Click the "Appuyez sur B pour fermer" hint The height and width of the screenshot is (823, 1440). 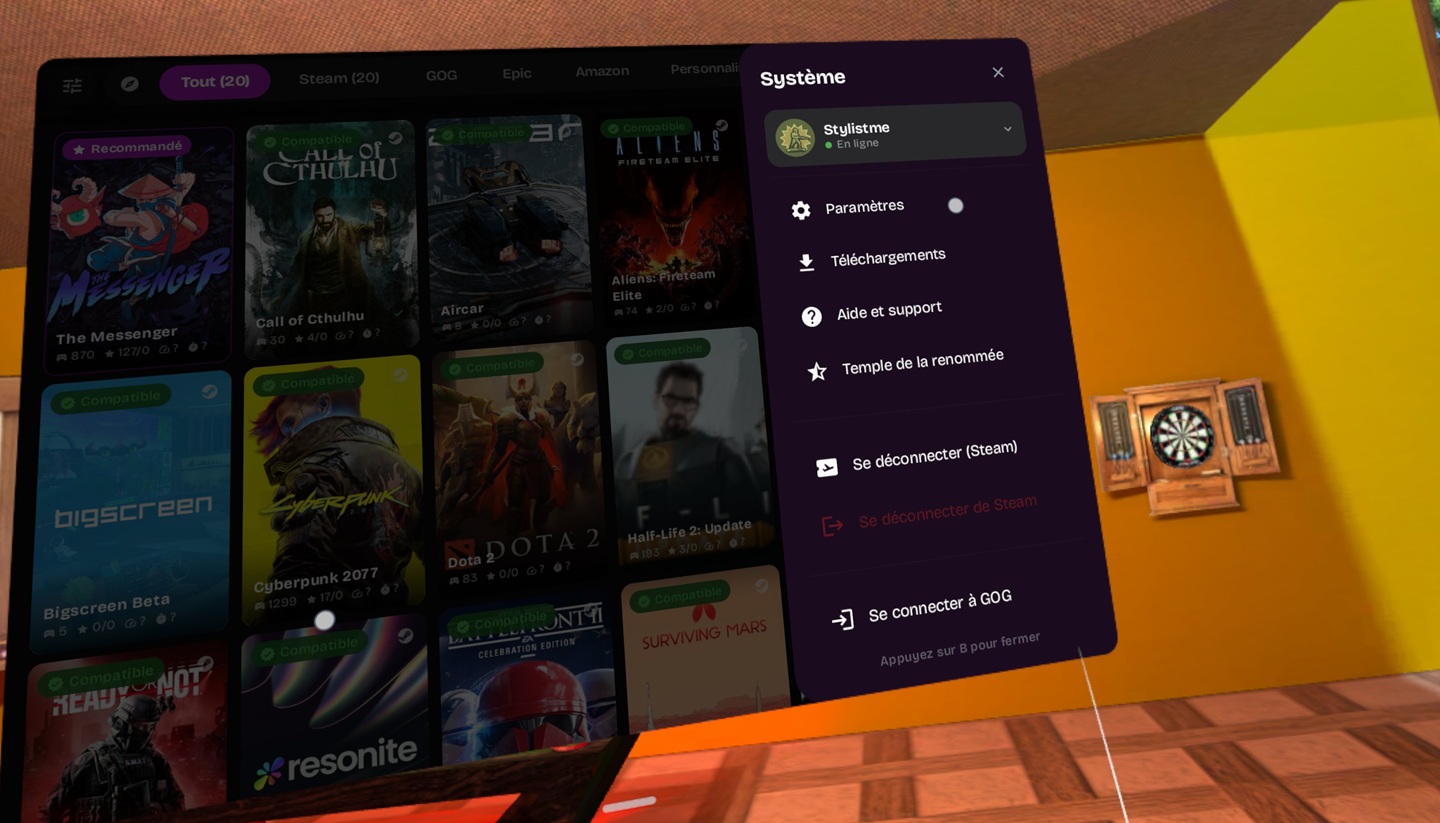click(960, 649)
